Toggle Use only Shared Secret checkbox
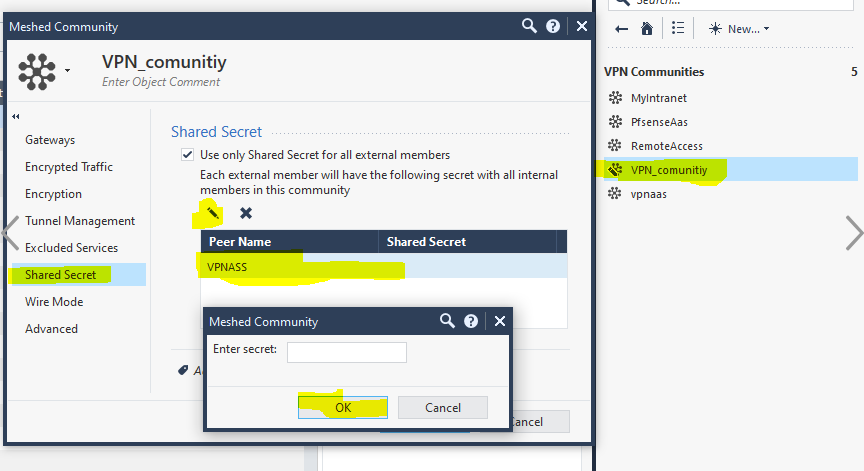This screenshot has height=471, width=864. pyautogui.click(x=187, y=155)
